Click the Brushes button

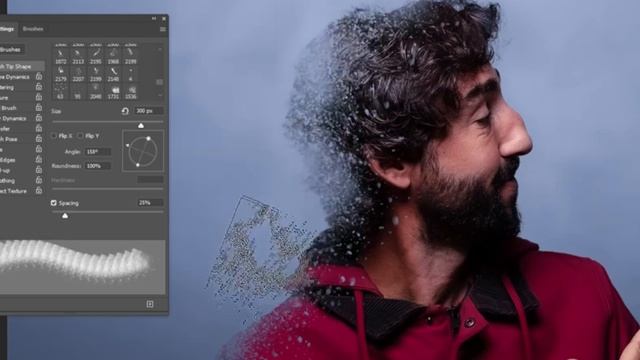point(11,49)
